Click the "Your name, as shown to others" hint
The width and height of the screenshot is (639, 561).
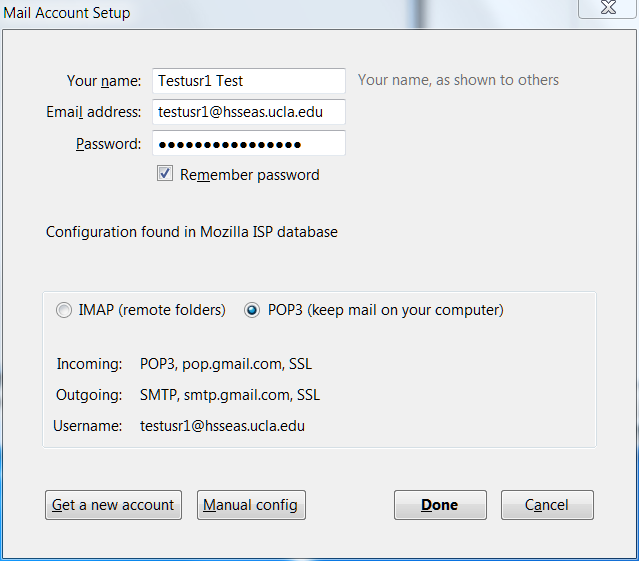click(458, 80)
